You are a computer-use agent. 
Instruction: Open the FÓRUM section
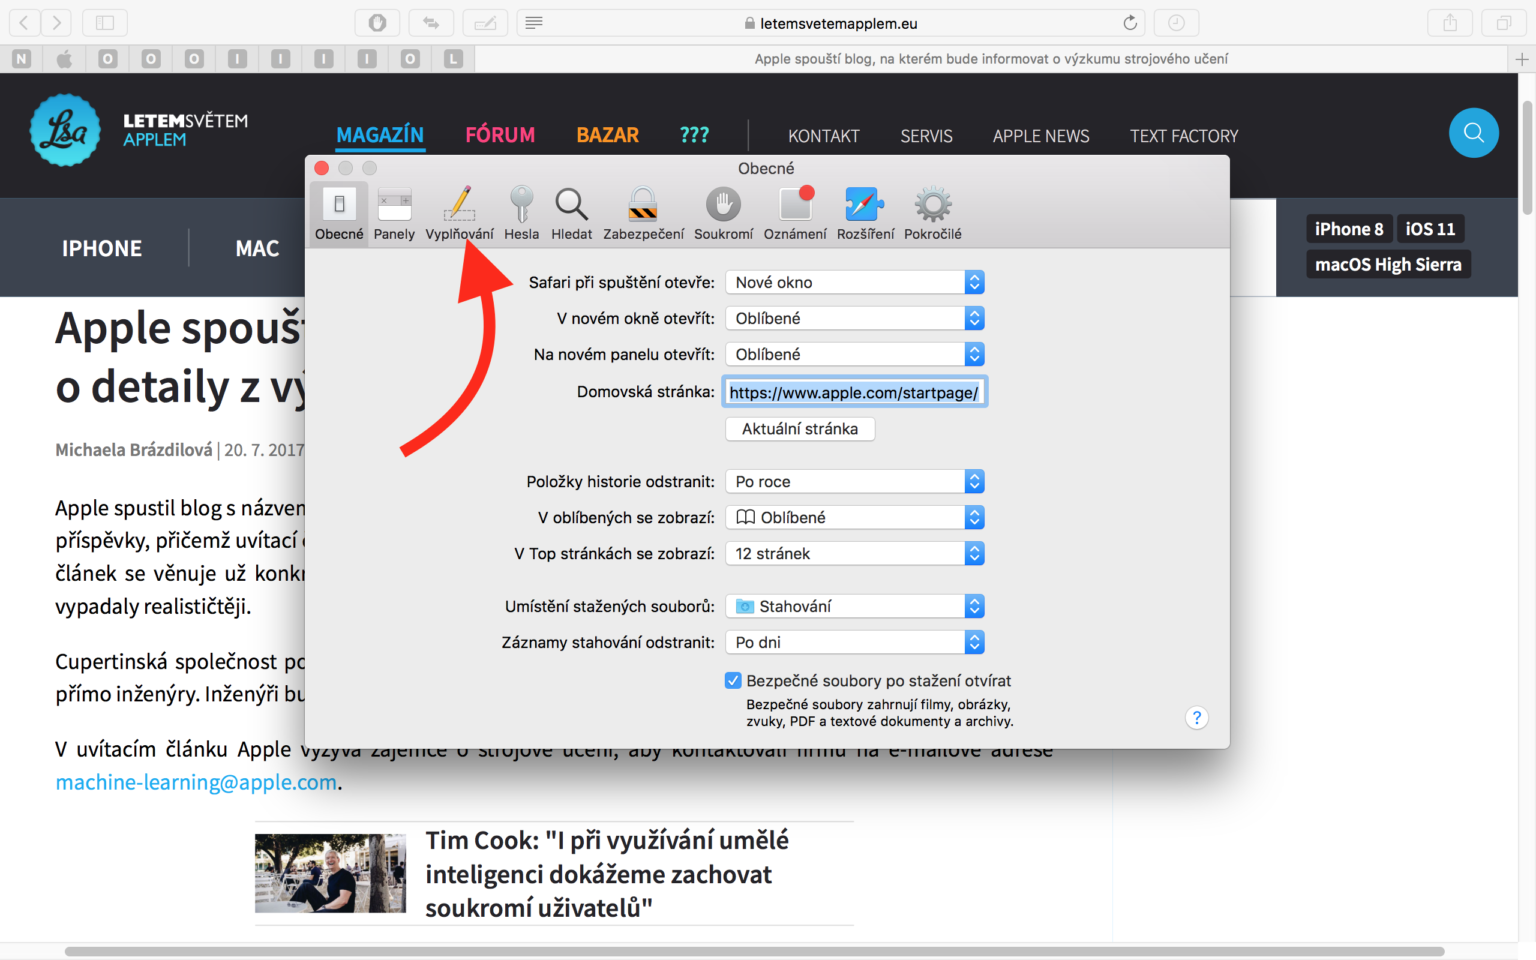(500, 135)
